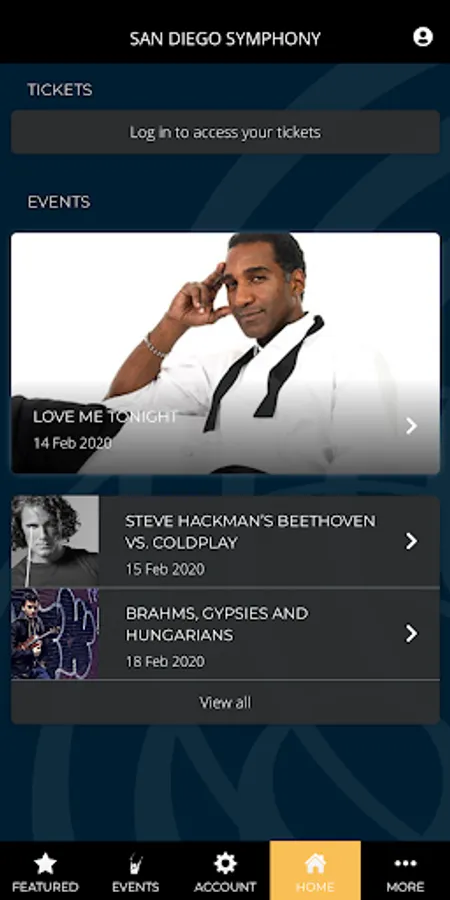Expand Love Me Tonight chevron arrow
The width and height of the screenshot is (450, 900).
[411, 426]
